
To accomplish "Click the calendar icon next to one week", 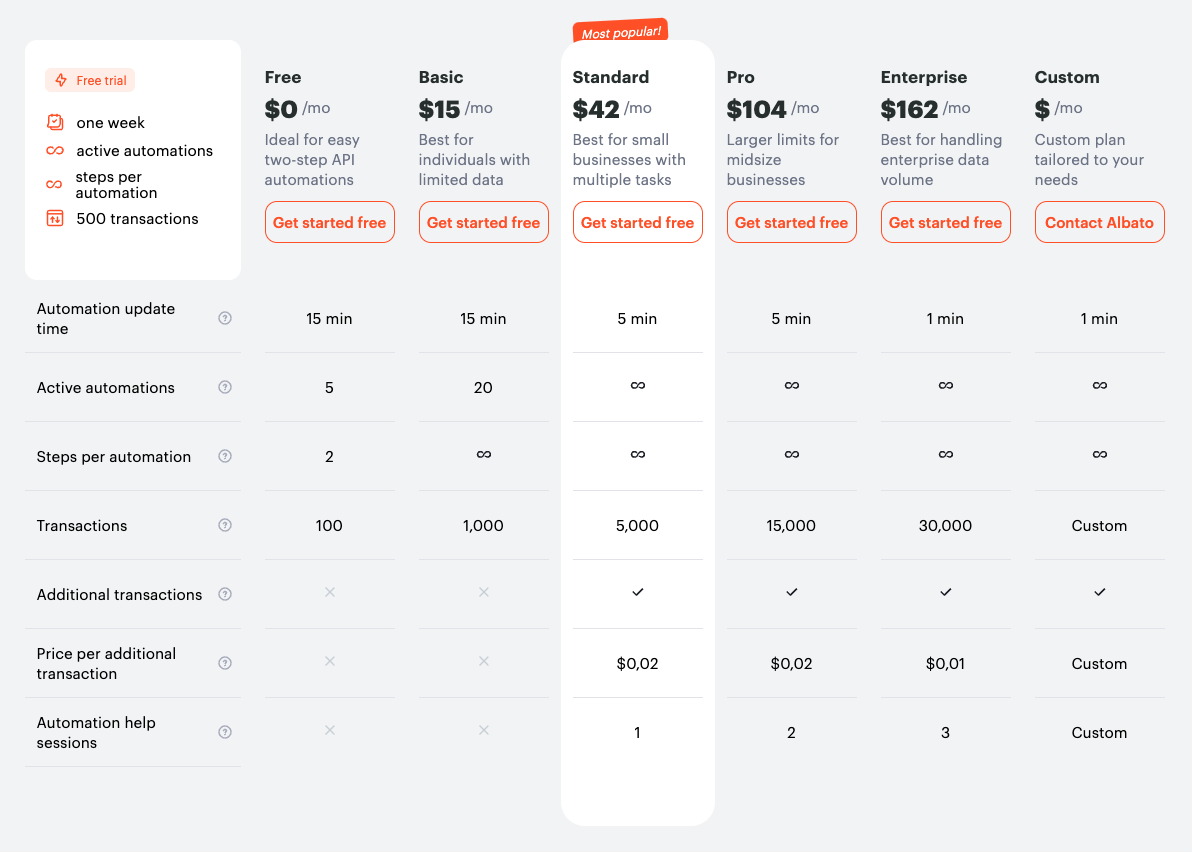I will click(55, 122).
